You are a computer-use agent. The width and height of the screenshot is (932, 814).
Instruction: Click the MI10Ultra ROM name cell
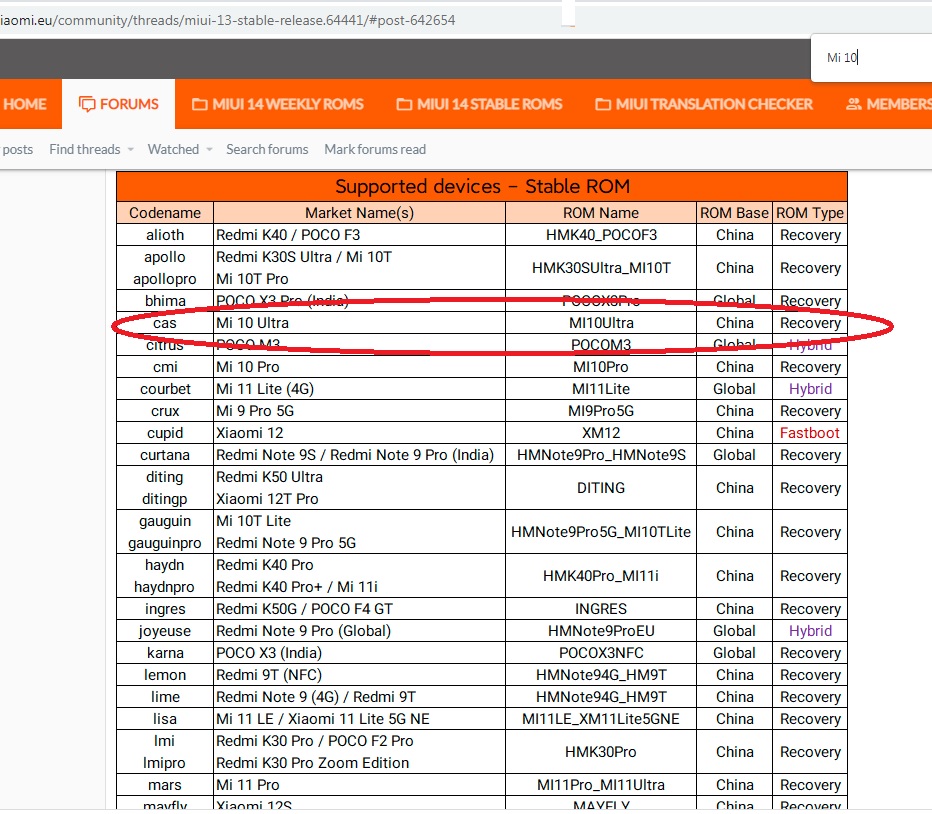(601, 323)
